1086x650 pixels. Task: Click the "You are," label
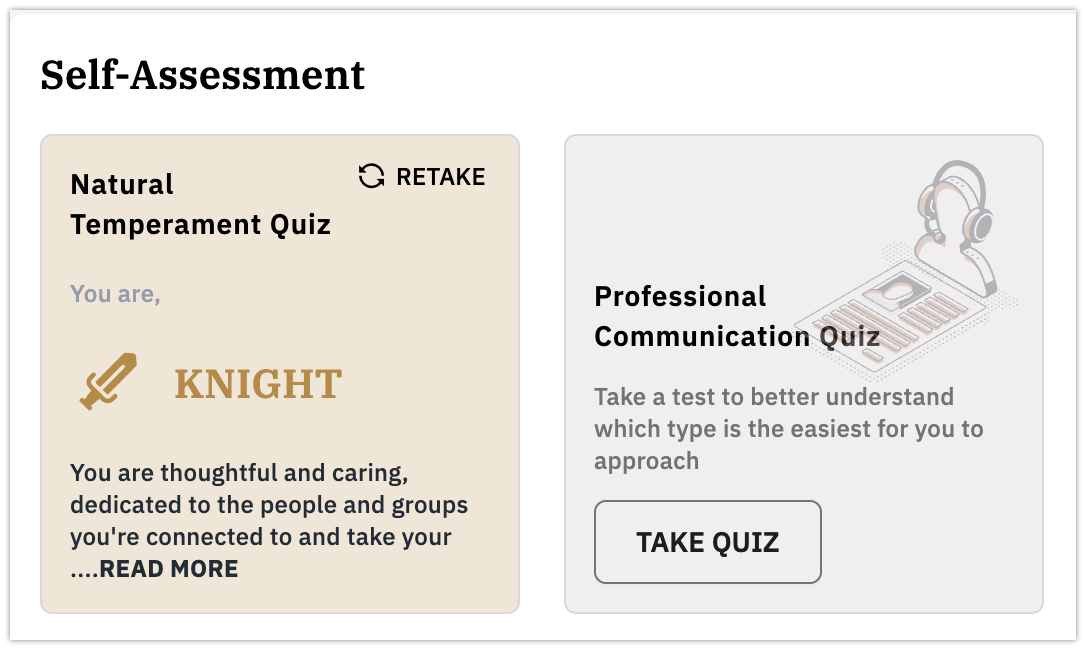[x=115, y=294]
